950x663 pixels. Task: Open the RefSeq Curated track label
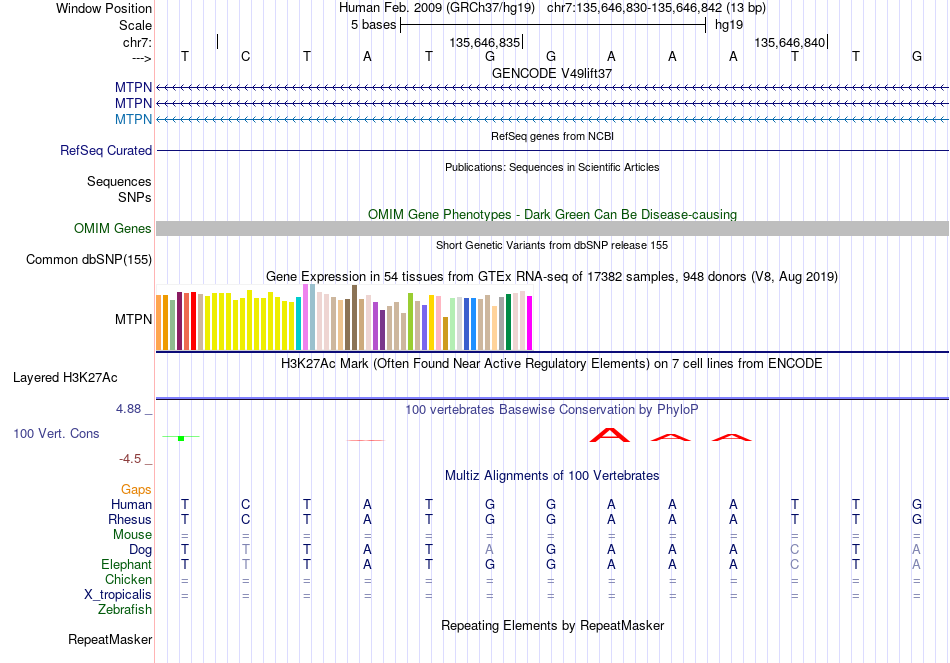click(106, 150)
